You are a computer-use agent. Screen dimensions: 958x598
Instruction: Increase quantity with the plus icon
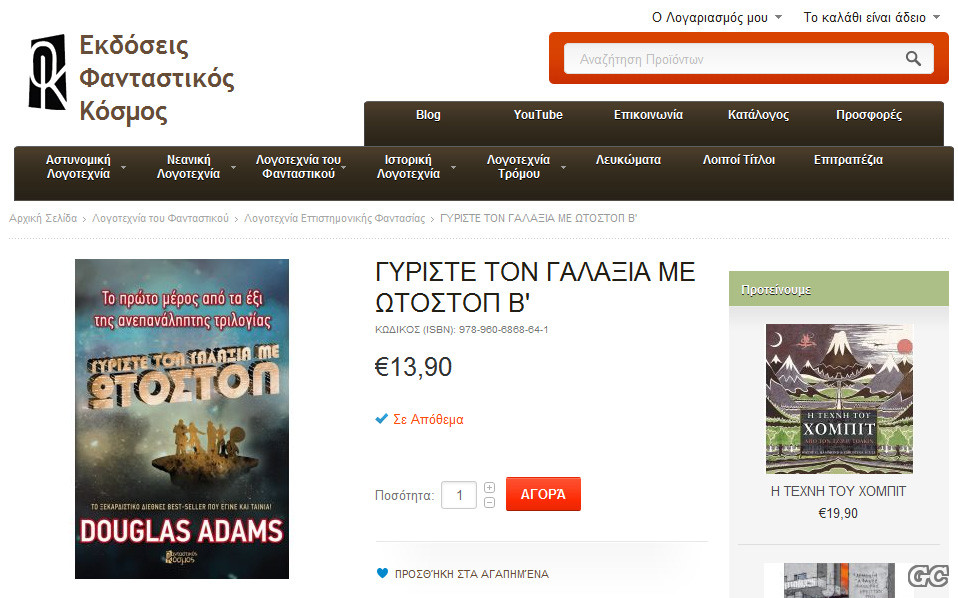pos(489,487)
